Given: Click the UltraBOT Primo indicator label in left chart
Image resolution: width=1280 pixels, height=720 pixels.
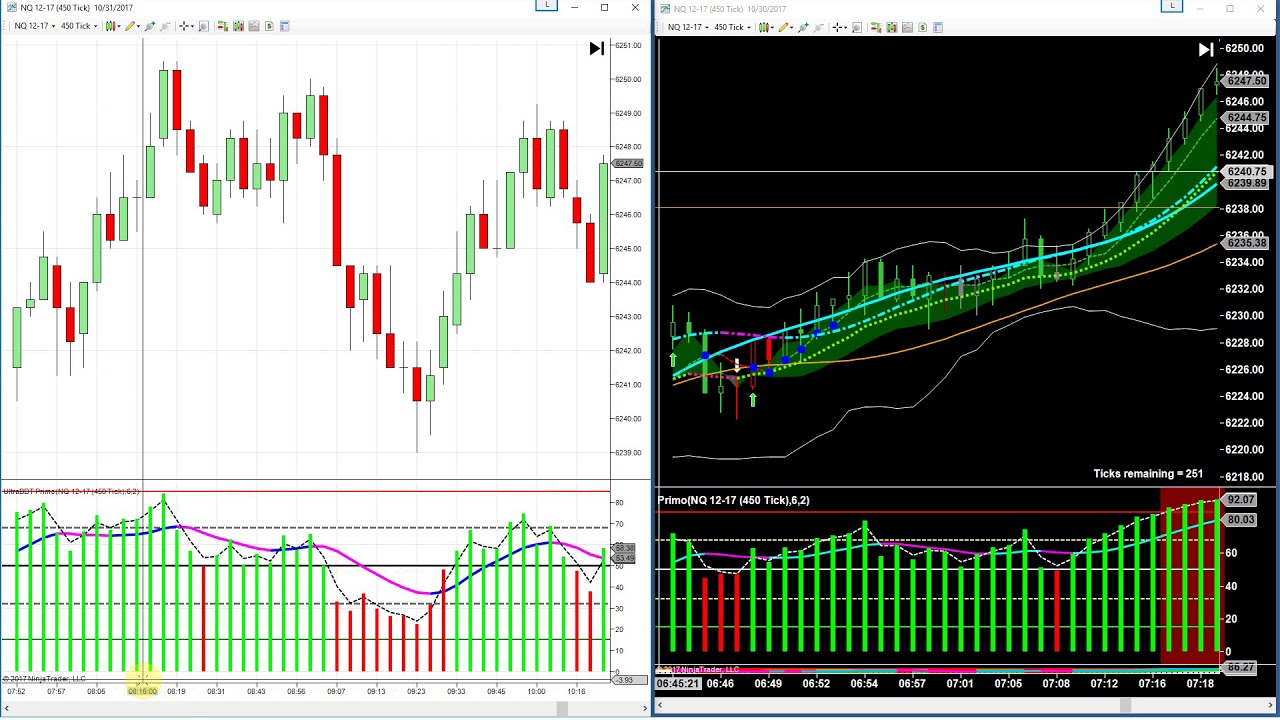Looking at the screenshot, I should tap(71, 492).
